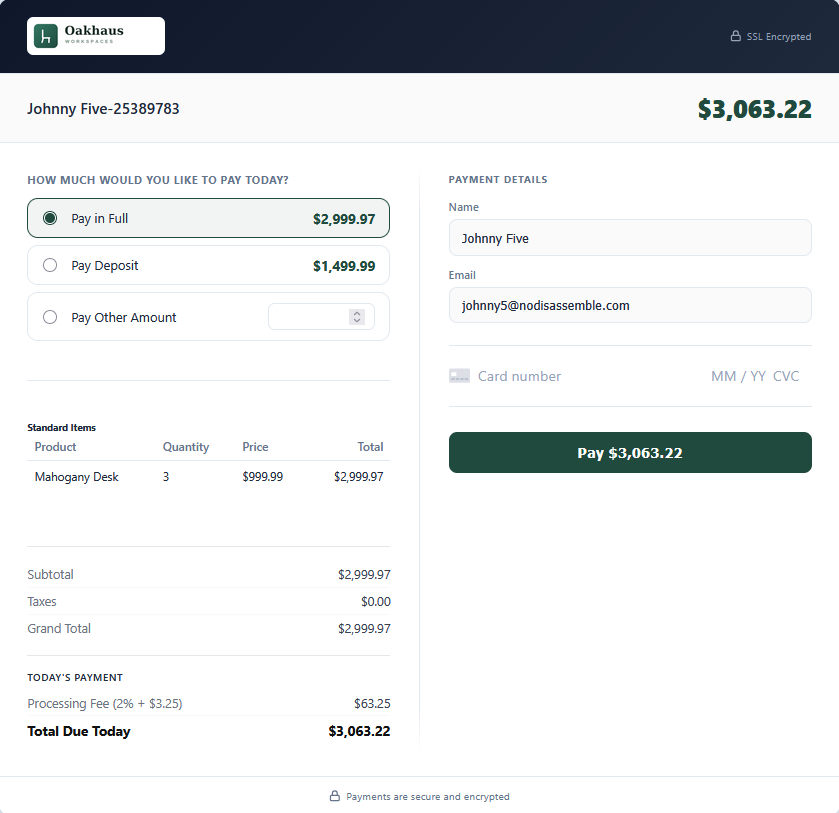Select the Pay Deposit radio button
Screen dimensions: 839x813
pos(50,265)
